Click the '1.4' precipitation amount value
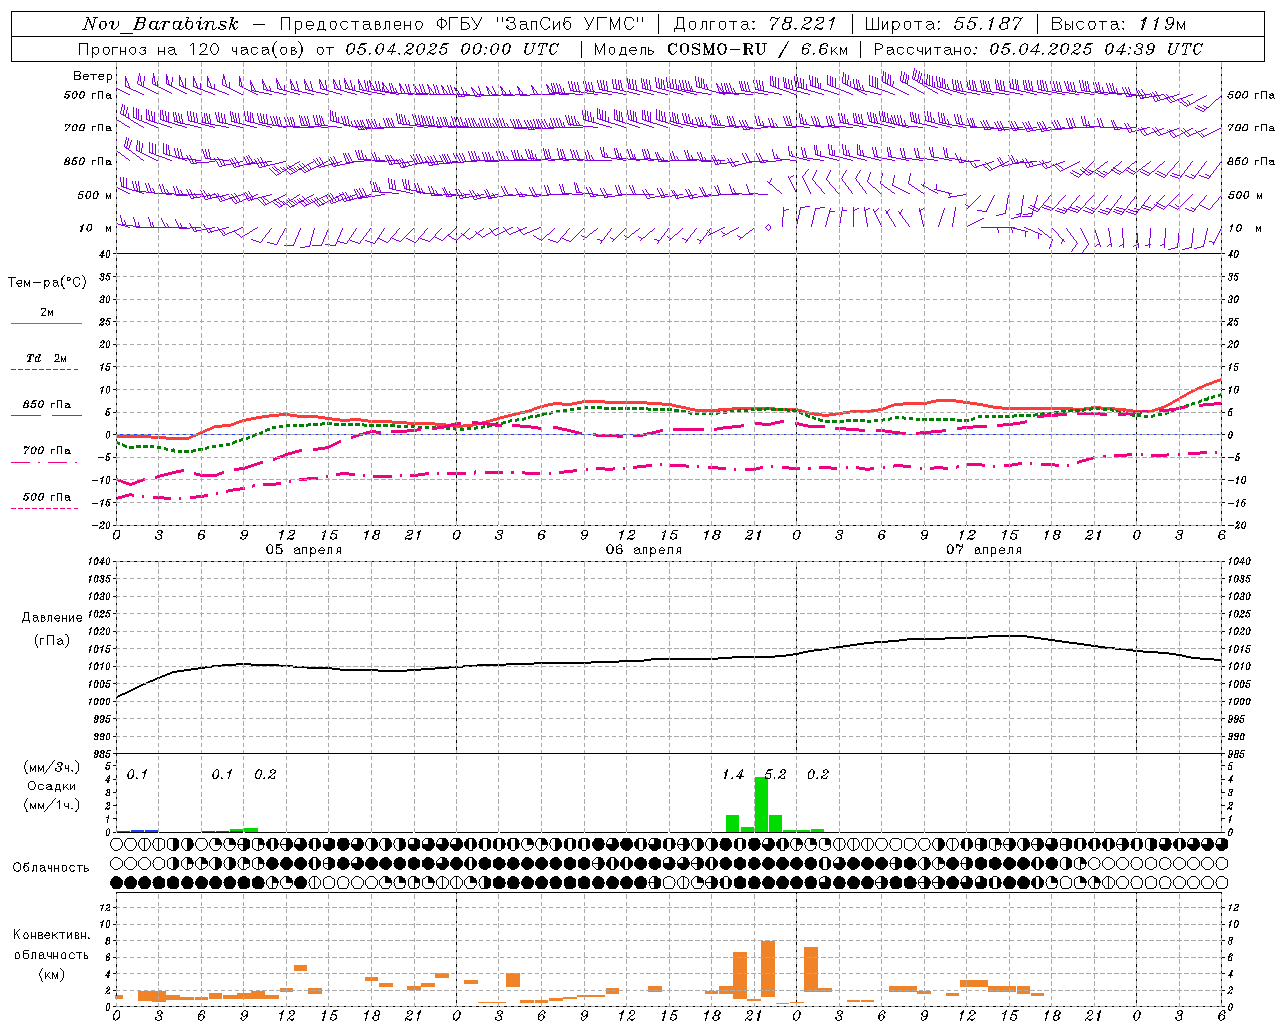This screenshot has width=1280, height=1024. click(733, 774)
